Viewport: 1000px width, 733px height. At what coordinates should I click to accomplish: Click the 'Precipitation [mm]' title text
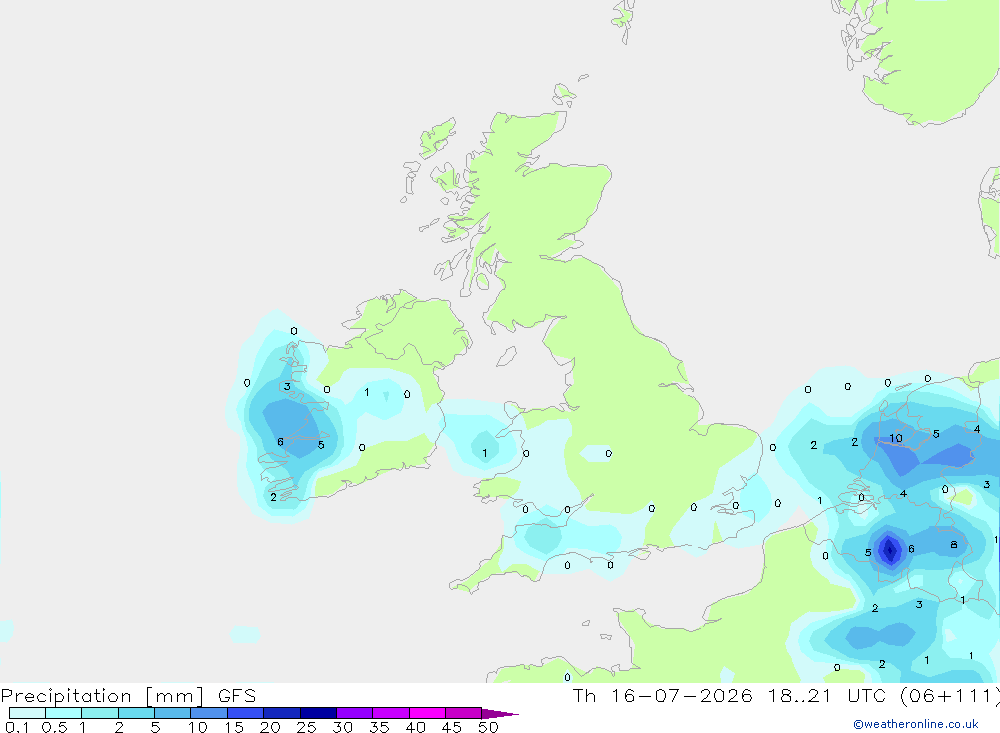point(102,696)
